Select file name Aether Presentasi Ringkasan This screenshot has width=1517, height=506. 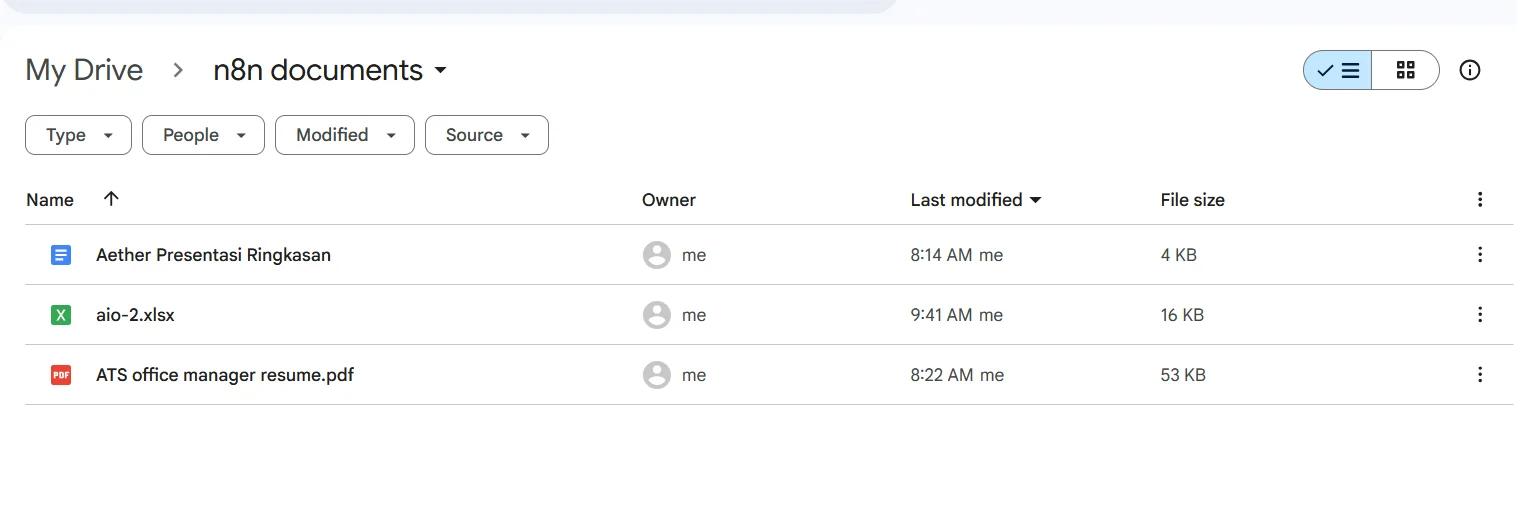tap(213, 255)
